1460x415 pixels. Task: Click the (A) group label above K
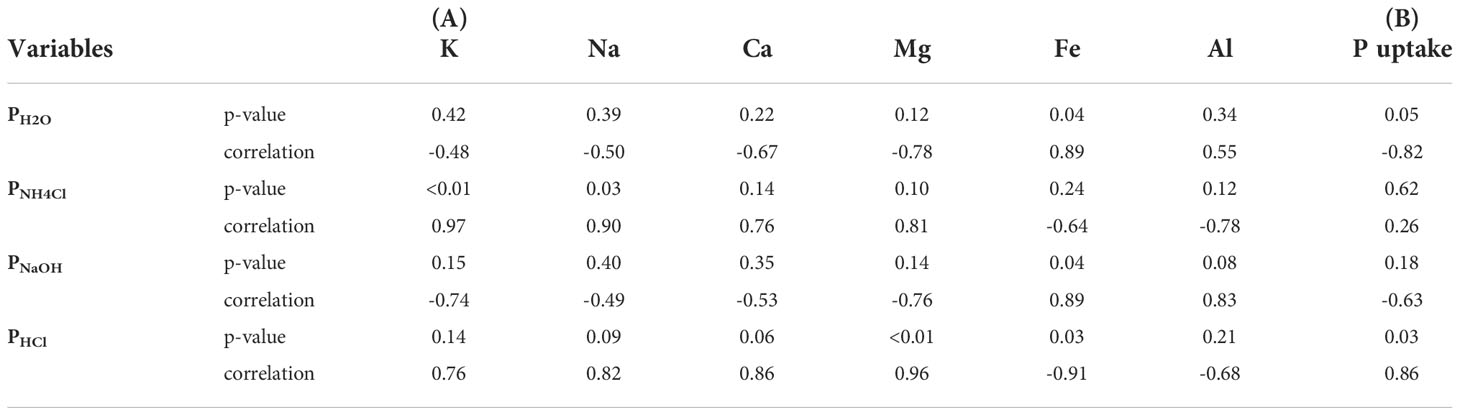(450, 18)
